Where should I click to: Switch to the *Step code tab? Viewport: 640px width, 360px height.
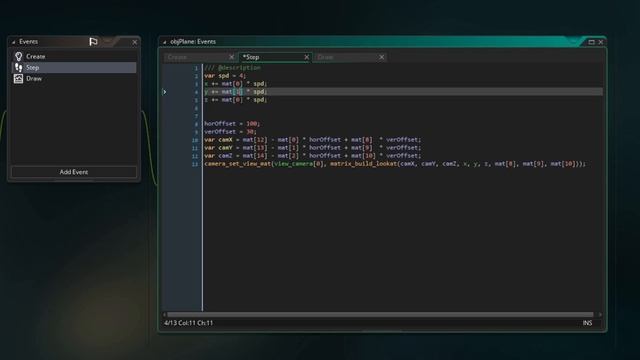(275, 57)
